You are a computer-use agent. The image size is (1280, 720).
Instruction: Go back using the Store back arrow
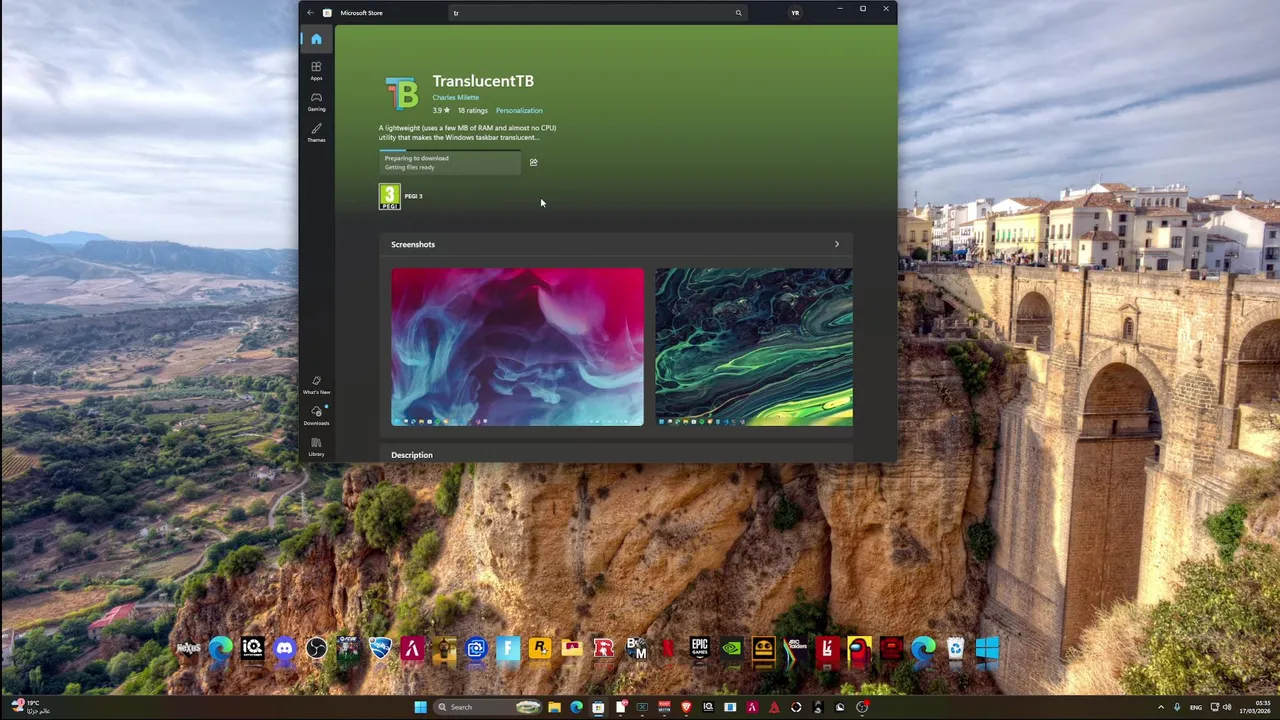310,13
